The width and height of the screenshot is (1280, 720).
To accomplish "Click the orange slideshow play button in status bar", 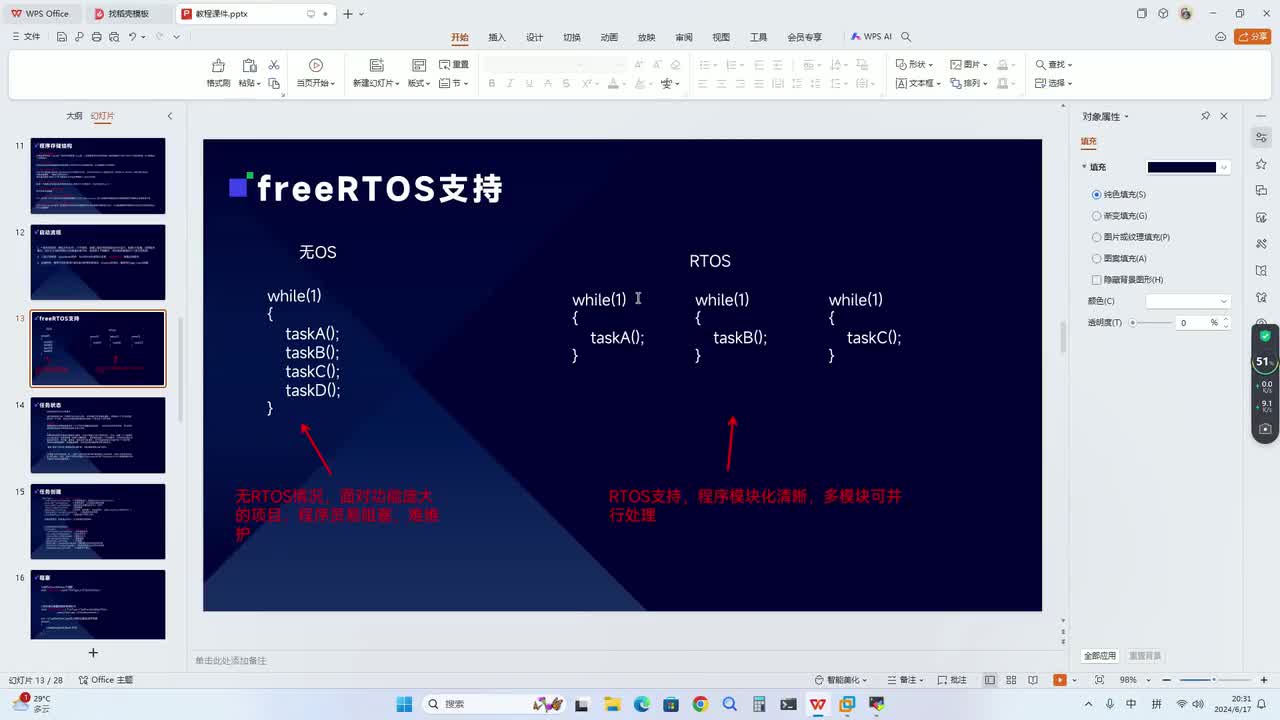I will point(1059,680).
